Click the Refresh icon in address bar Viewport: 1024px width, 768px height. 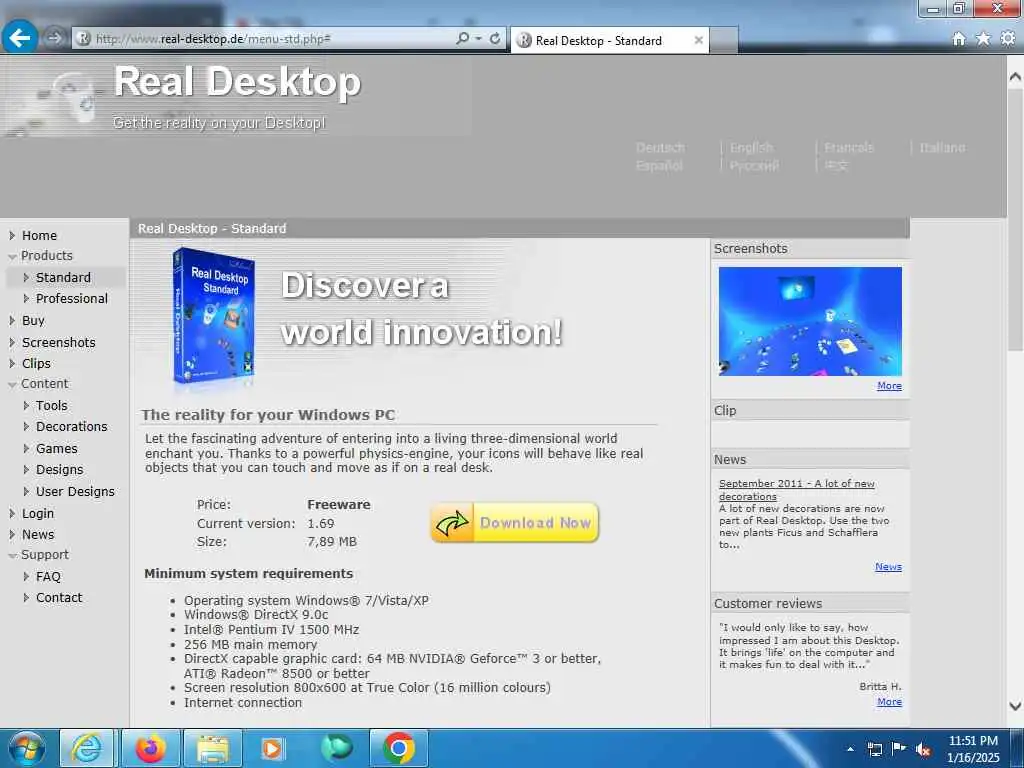point(495,39)
